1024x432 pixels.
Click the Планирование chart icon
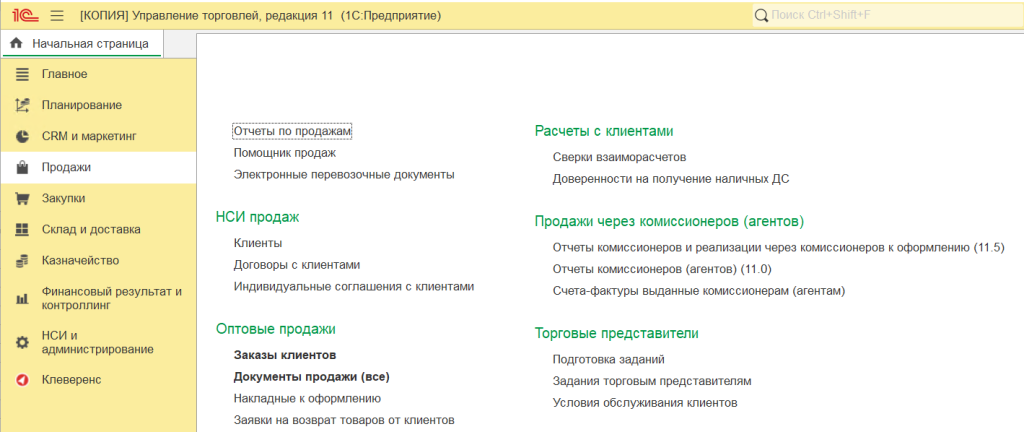pyautogui.click(x=22, y=105)
